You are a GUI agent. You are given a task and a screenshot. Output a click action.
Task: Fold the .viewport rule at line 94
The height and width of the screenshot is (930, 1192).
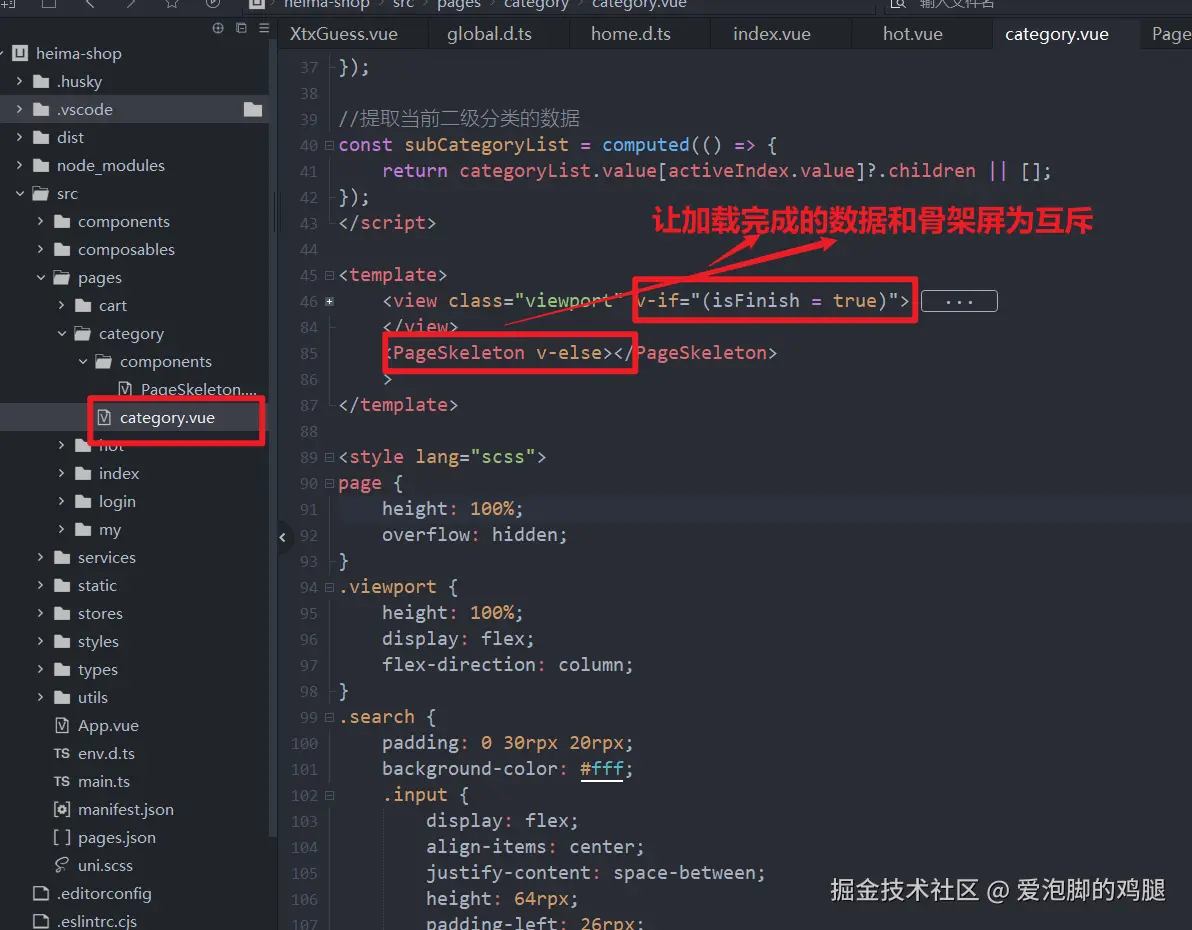(x=329, y=587)
